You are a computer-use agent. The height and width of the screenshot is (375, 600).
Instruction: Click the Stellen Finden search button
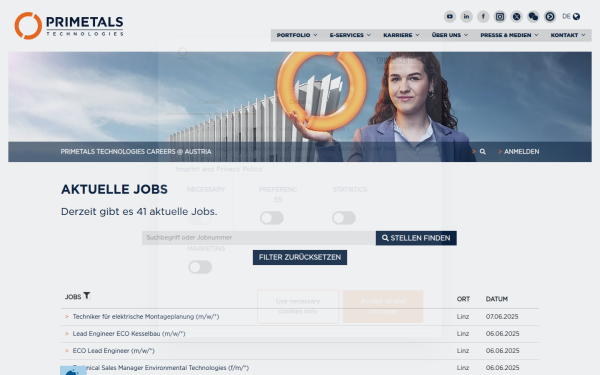(x=416, y=238)
